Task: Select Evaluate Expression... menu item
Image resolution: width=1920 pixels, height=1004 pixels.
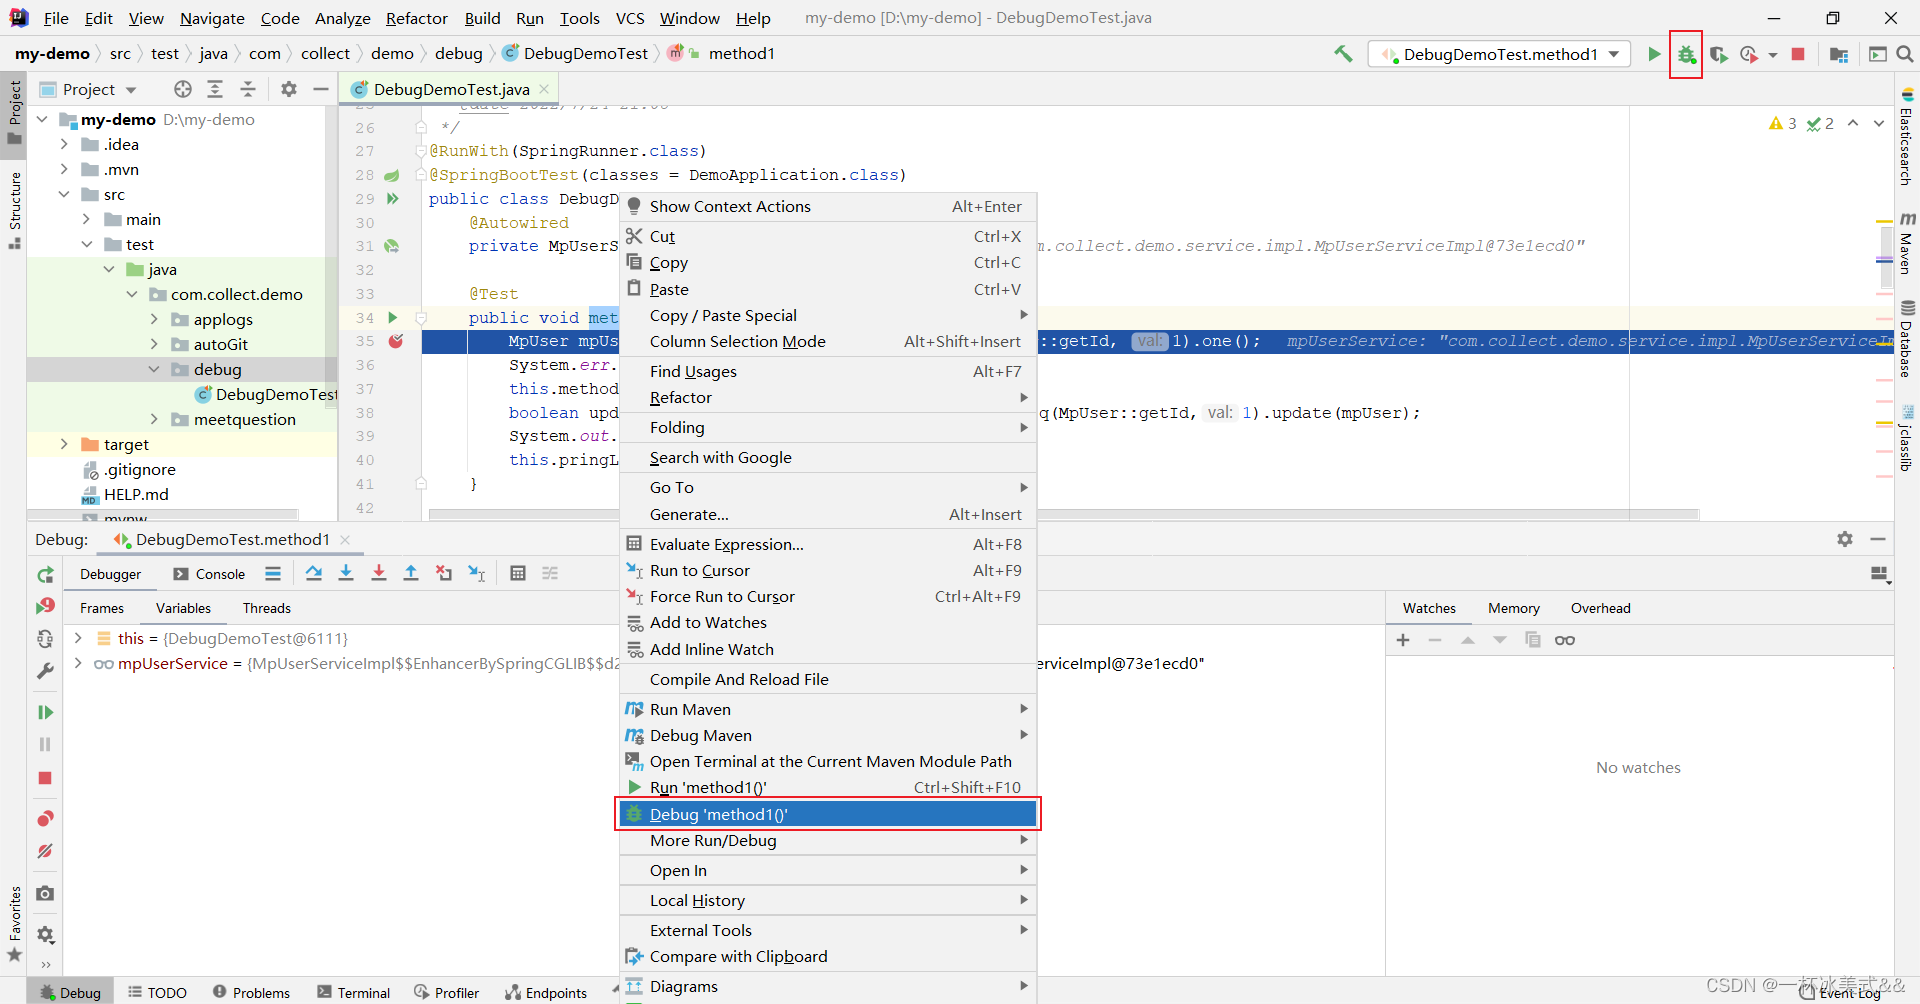Action: [828, 544]
